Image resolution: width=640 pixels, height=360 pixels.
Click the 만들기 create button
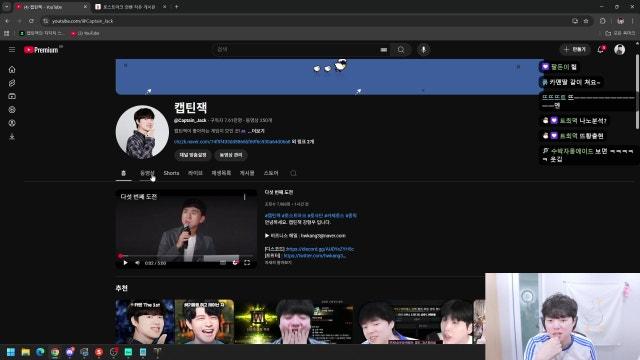coord(575,49)
